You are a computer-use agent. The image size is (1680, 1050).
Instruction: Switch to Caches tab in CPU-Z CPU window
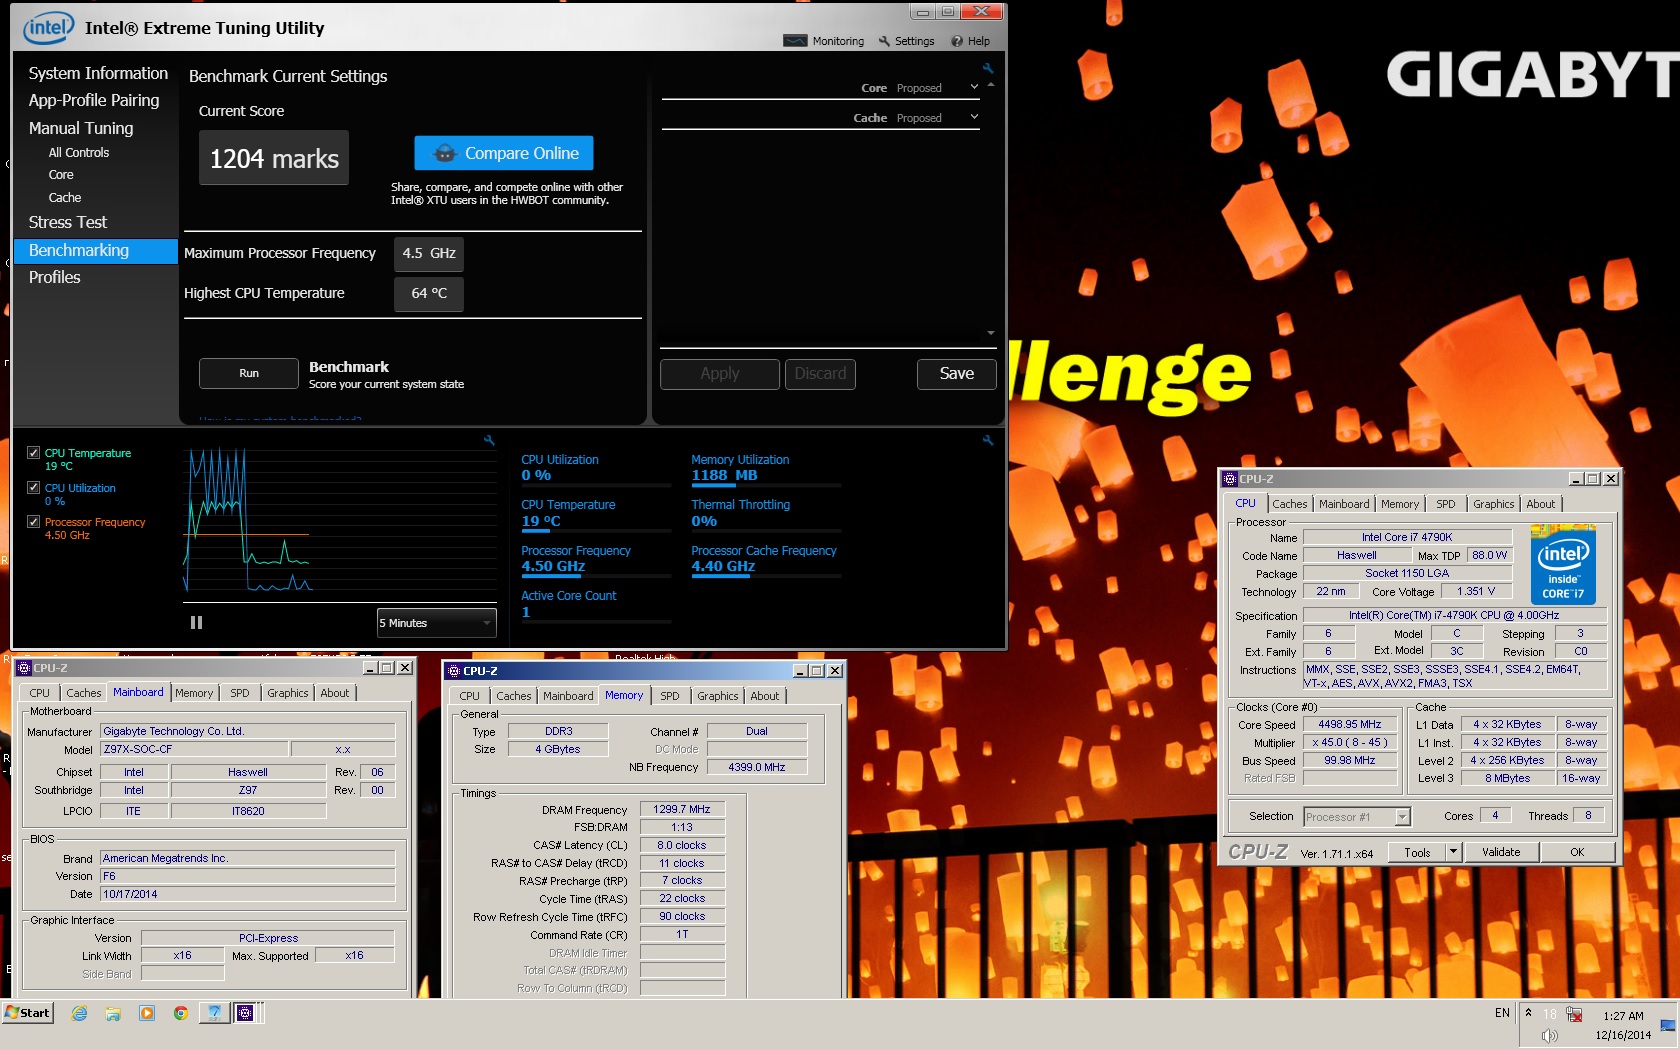pos(1289,504)
